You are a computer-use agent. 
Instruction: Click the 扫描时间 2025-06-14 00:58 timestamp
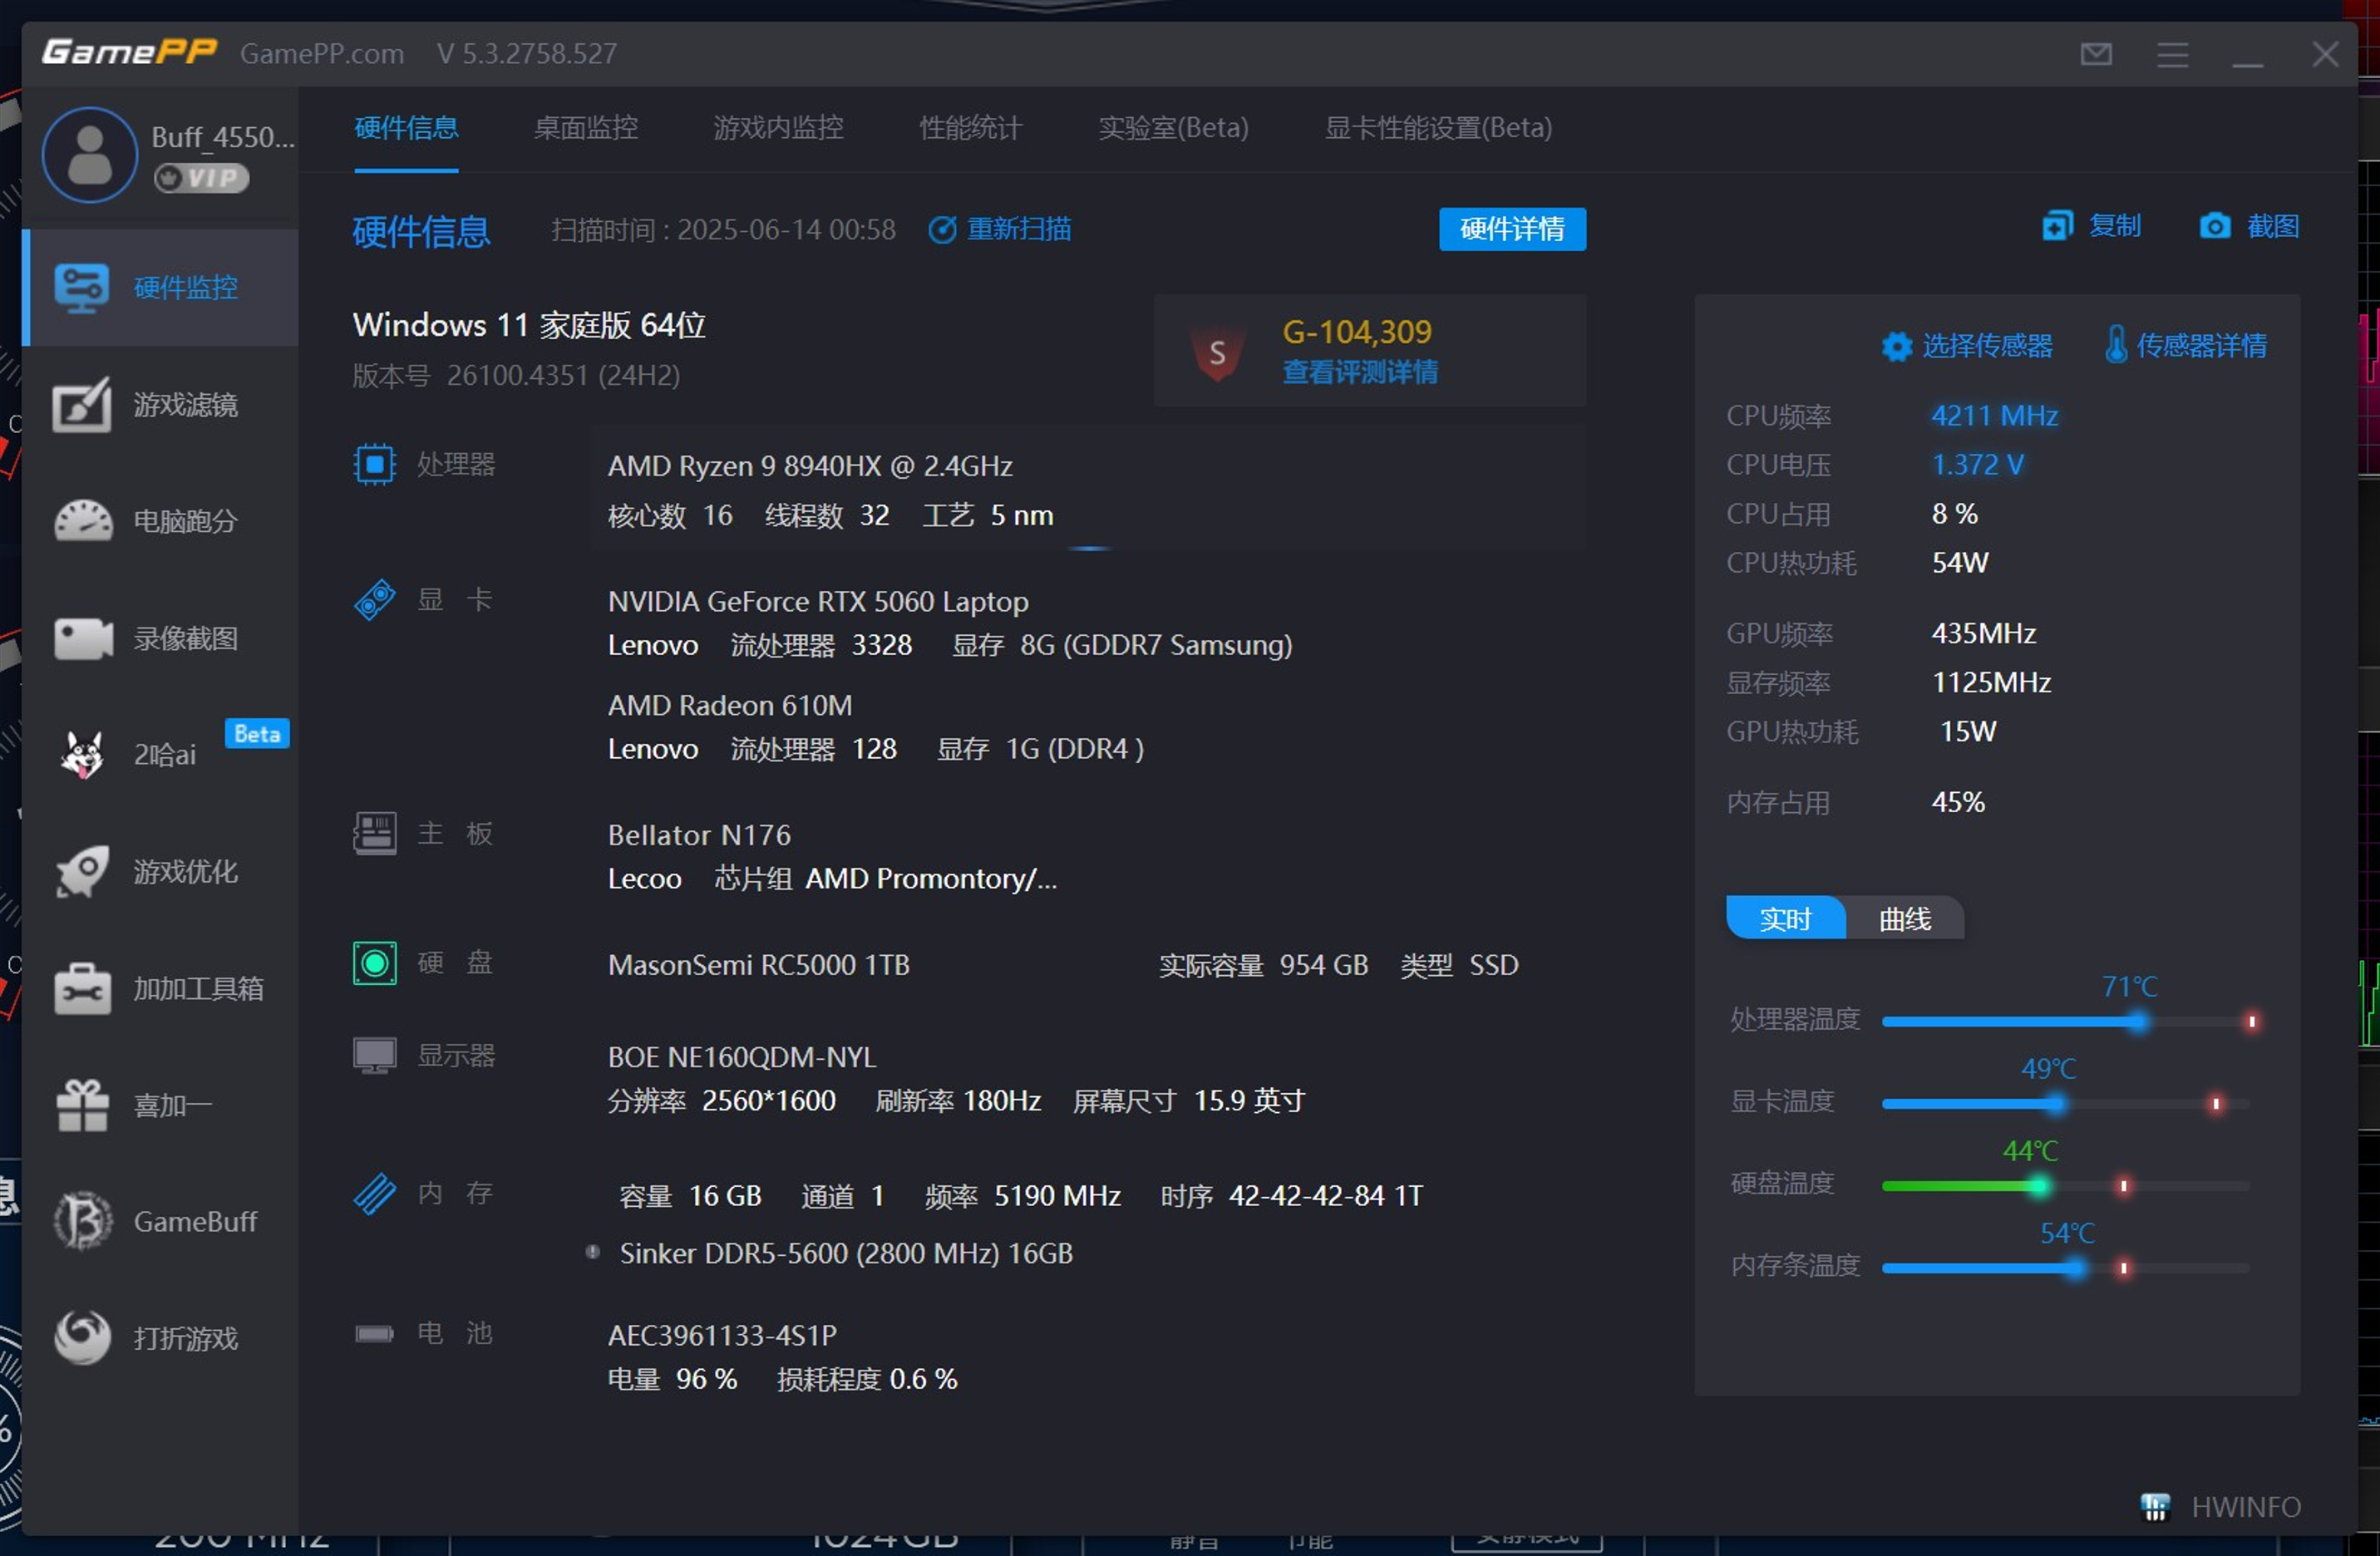(x=723, y=230)
